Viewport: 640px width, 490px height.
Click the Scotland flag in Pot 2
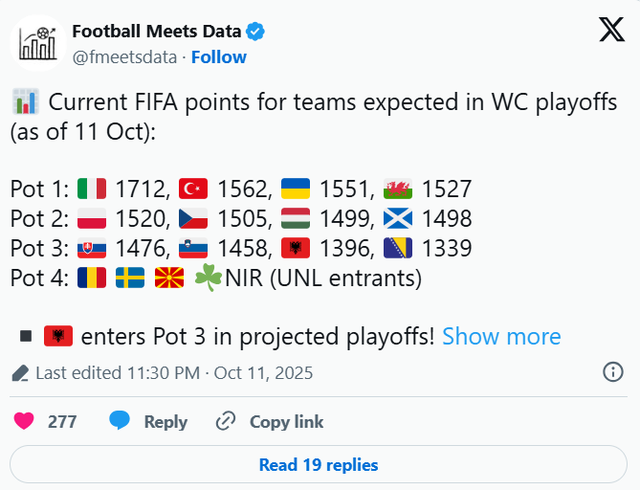coord(397,218)
